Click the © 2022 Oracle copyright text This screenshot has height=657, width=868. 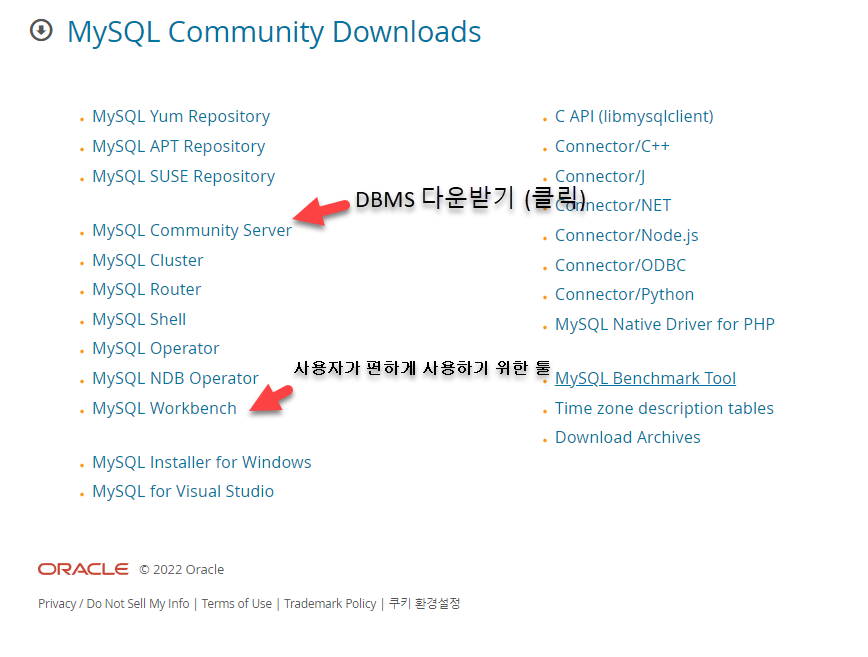coord(182,570)
